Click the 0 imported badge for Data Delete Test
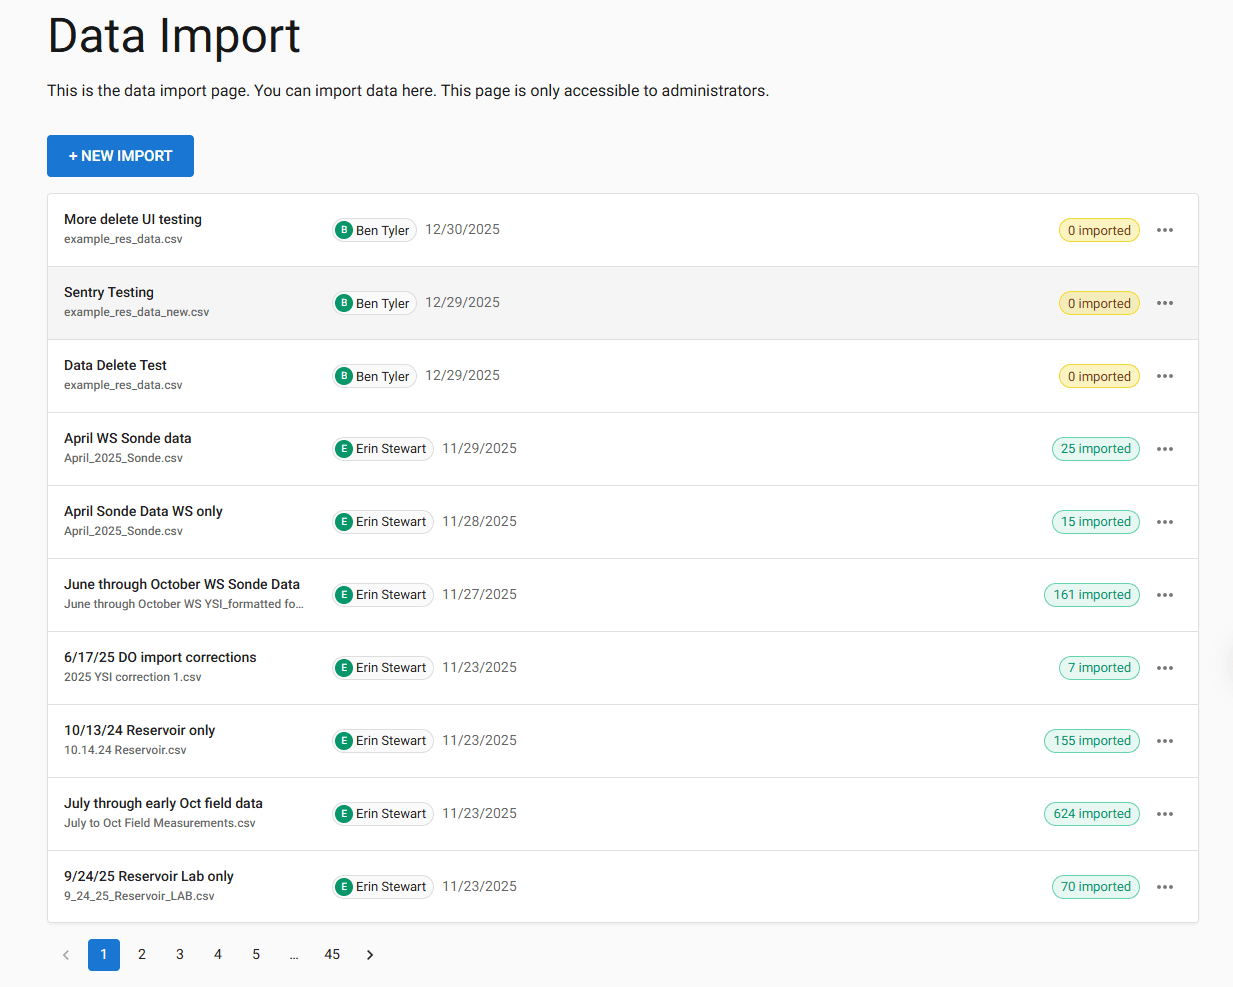Screen dimensions: 1233x987 (x=1099, y=376)
